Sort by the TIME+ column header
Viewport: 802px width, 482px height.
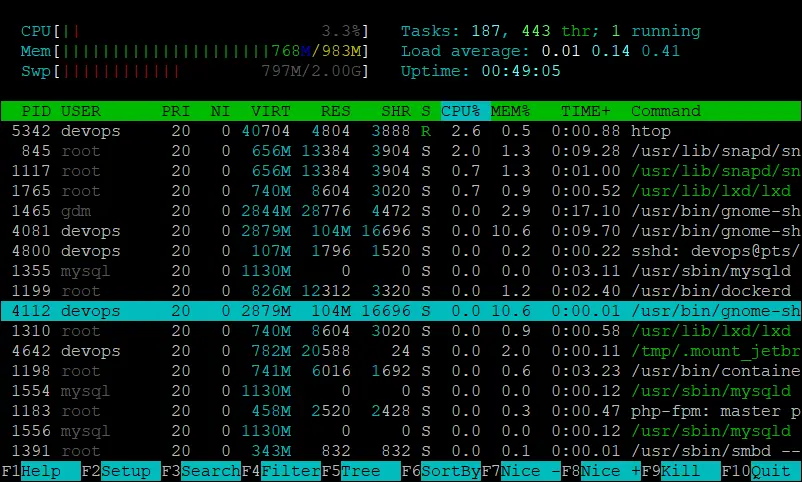(x=586, y=111)
